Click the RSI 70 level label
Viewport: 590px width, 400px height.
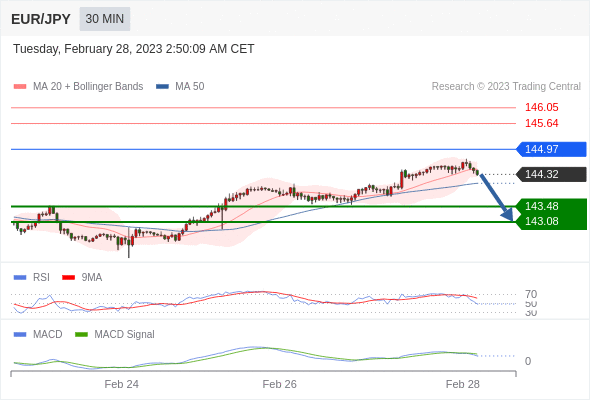531,294
